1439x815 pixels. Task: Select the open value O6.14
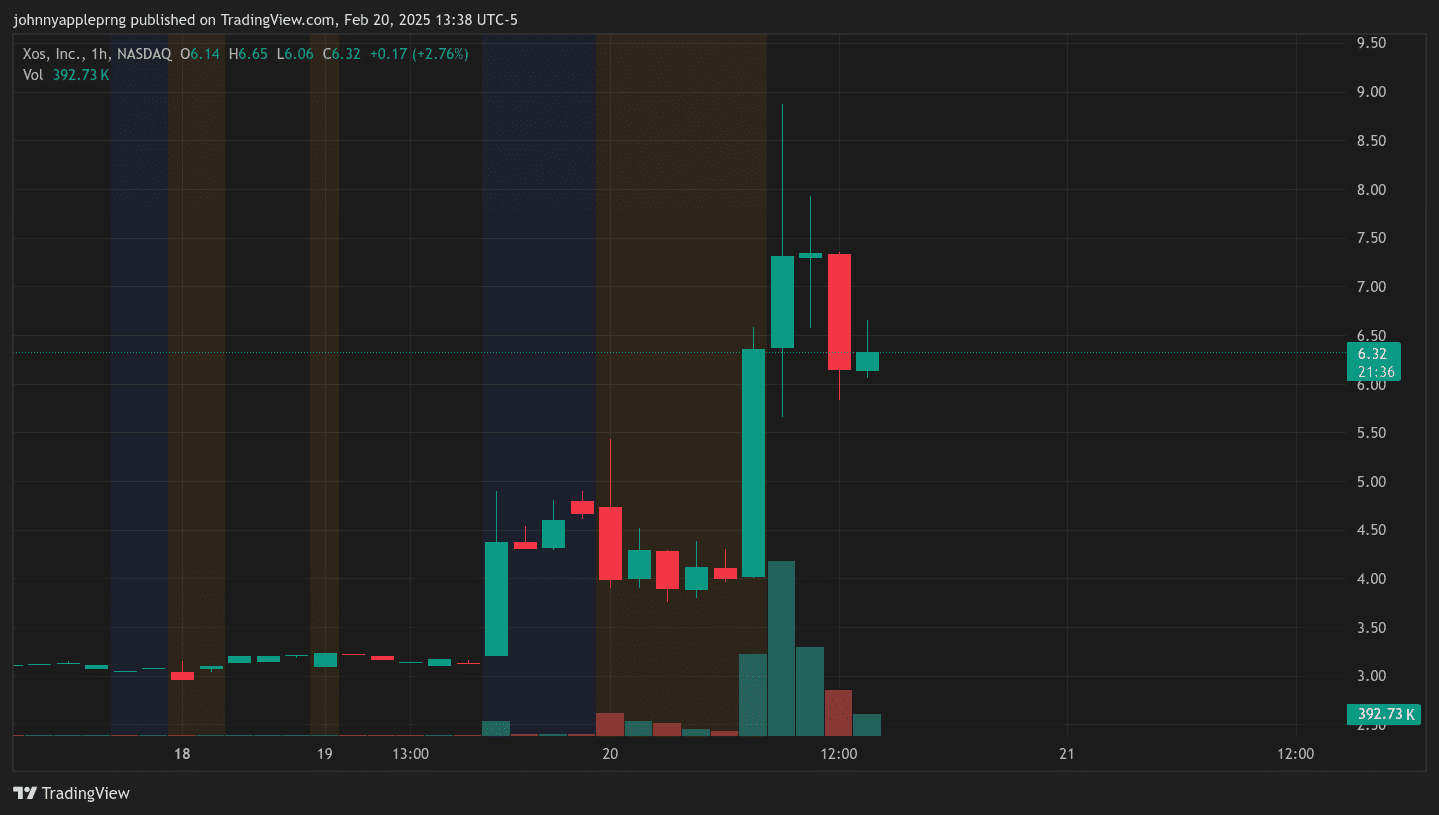tap(200, 54)
